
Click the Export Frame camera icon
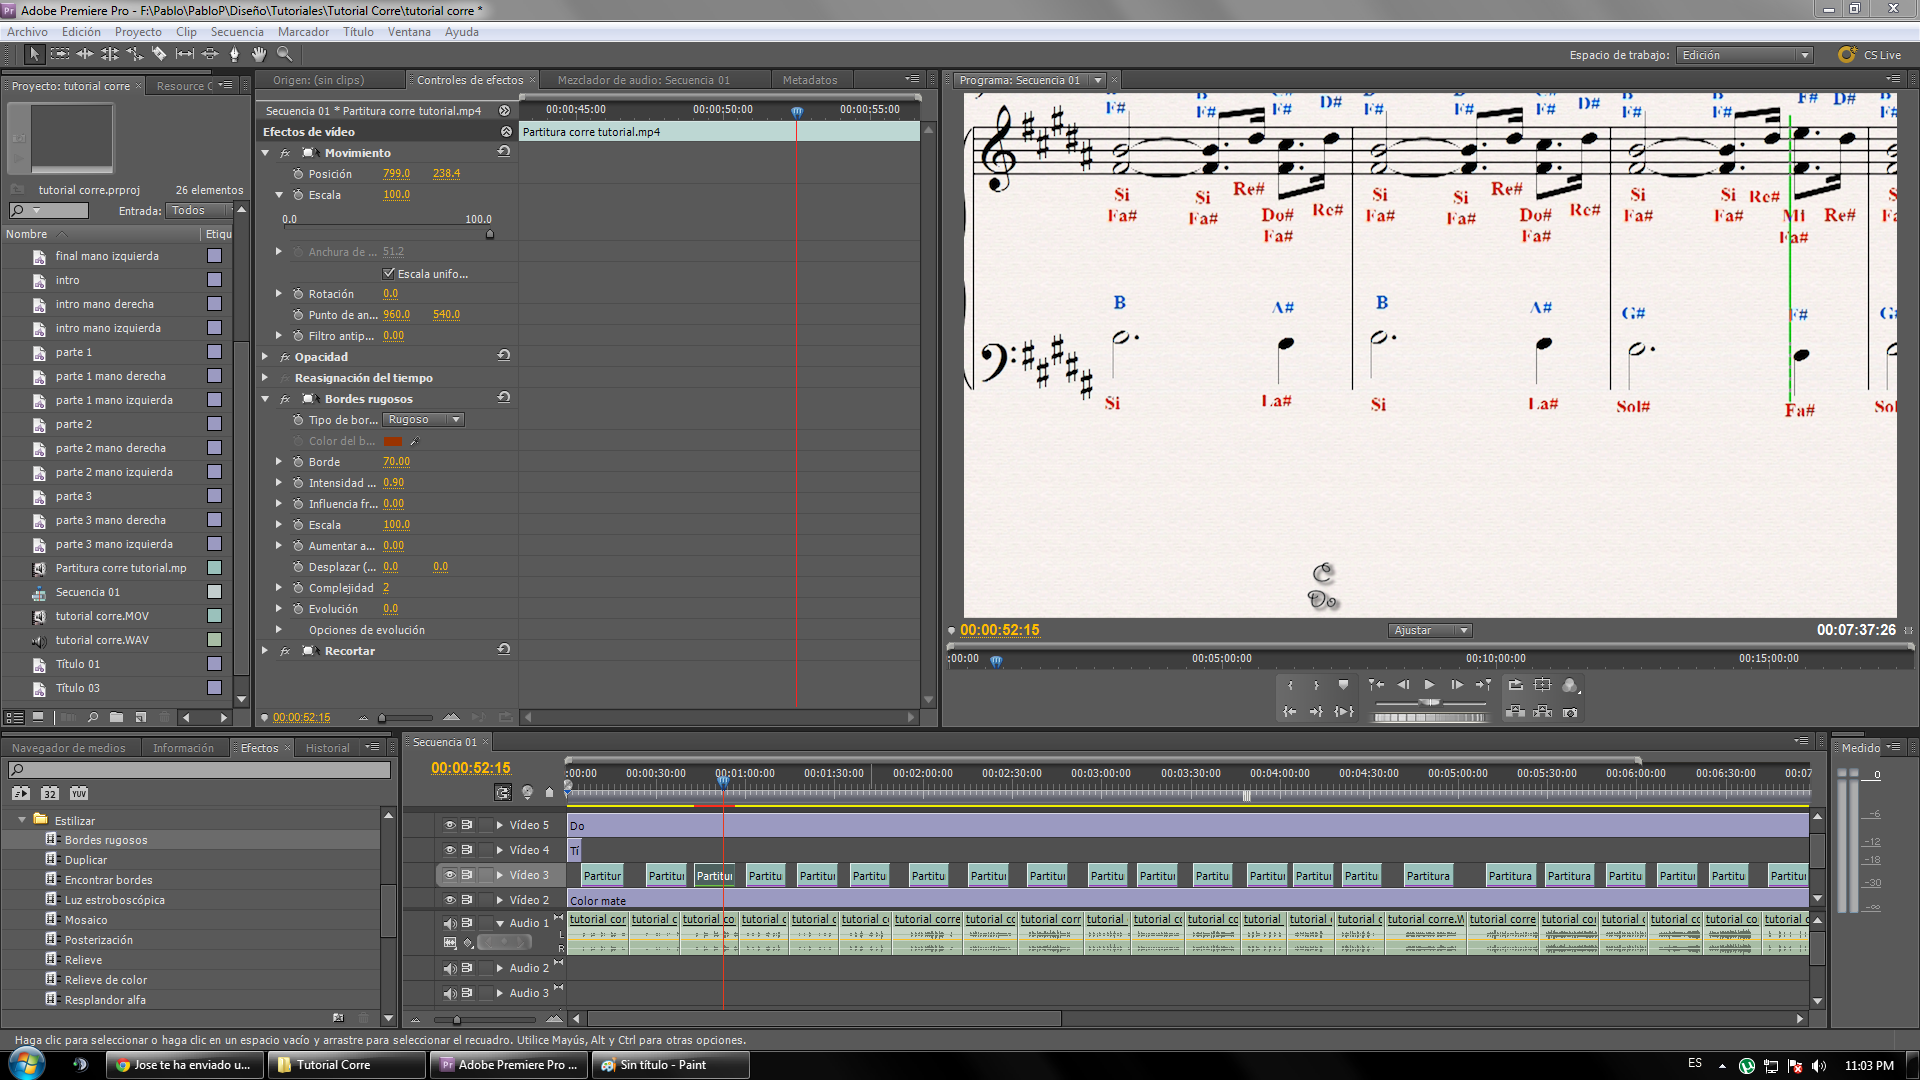1570,712
